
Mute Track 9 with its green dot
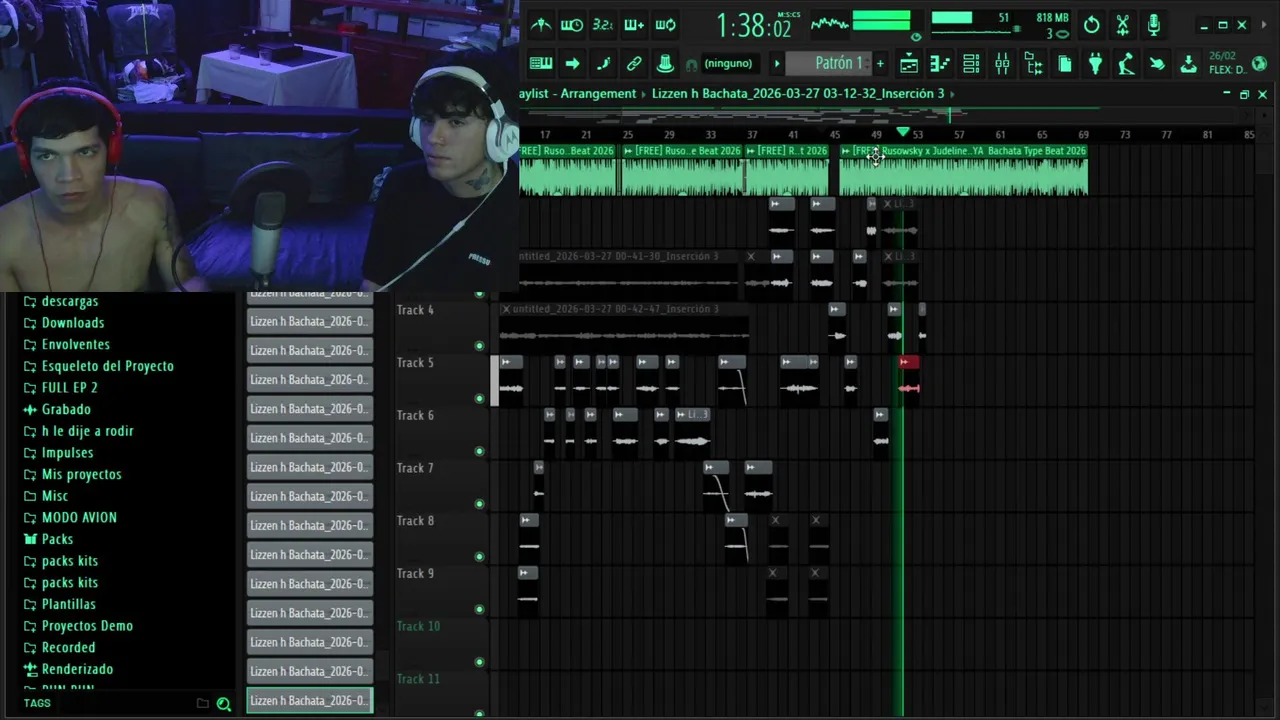click(479, 609)
